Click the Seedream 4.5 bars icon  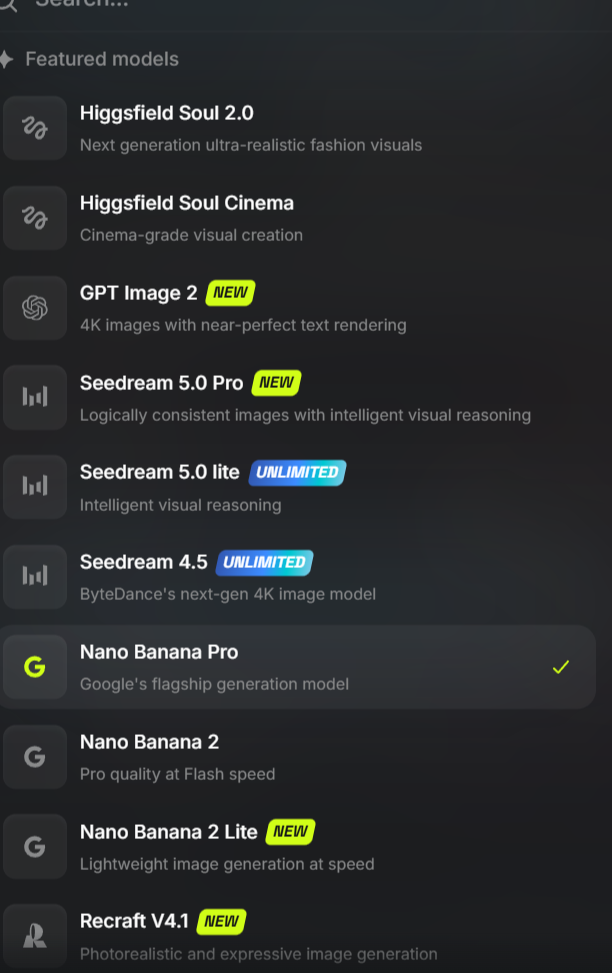pyautogui.click(x=35, y=576)
